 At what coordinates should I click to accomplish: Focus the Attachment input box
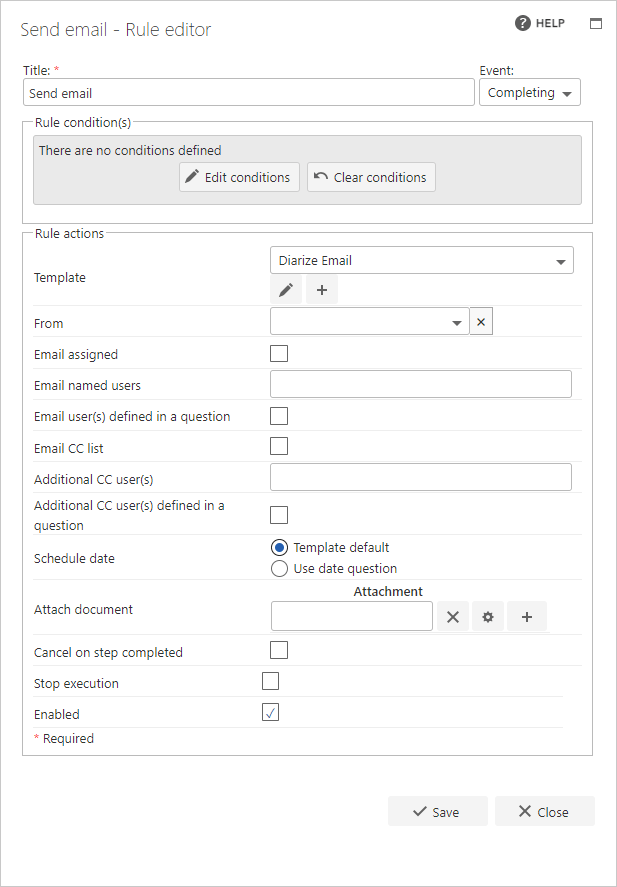point(352,616)
